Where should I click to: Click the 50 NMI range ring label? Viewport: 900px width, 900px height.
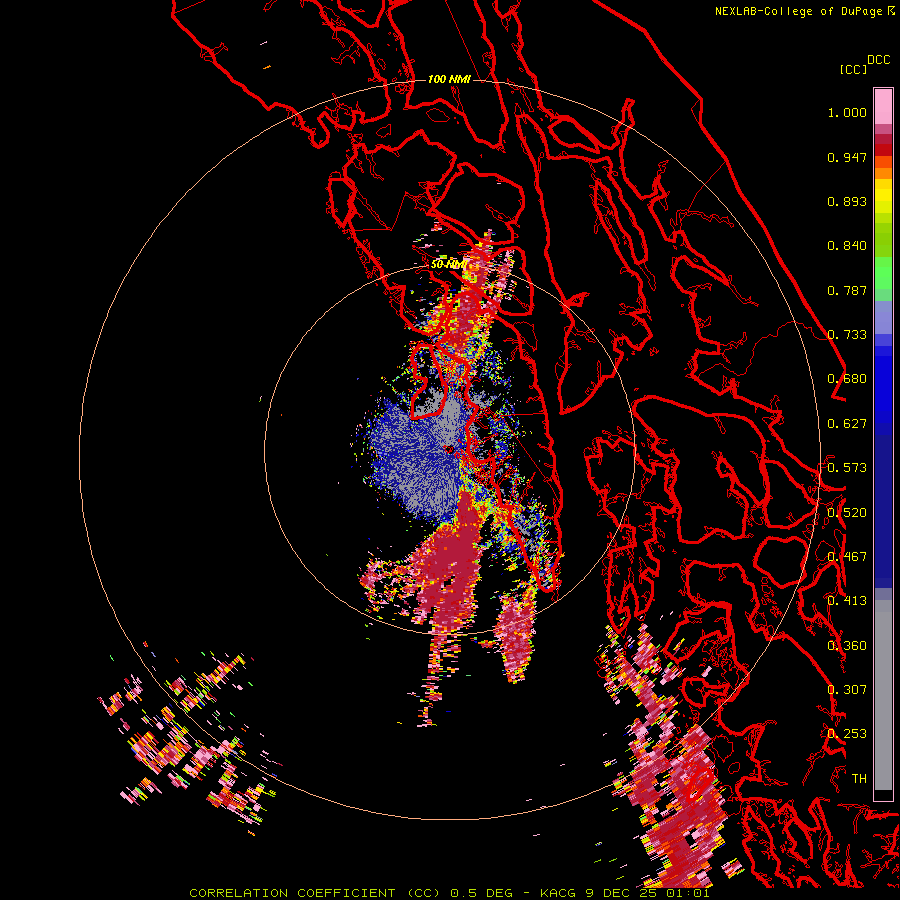pyautogui.click(x=449, y=265)
